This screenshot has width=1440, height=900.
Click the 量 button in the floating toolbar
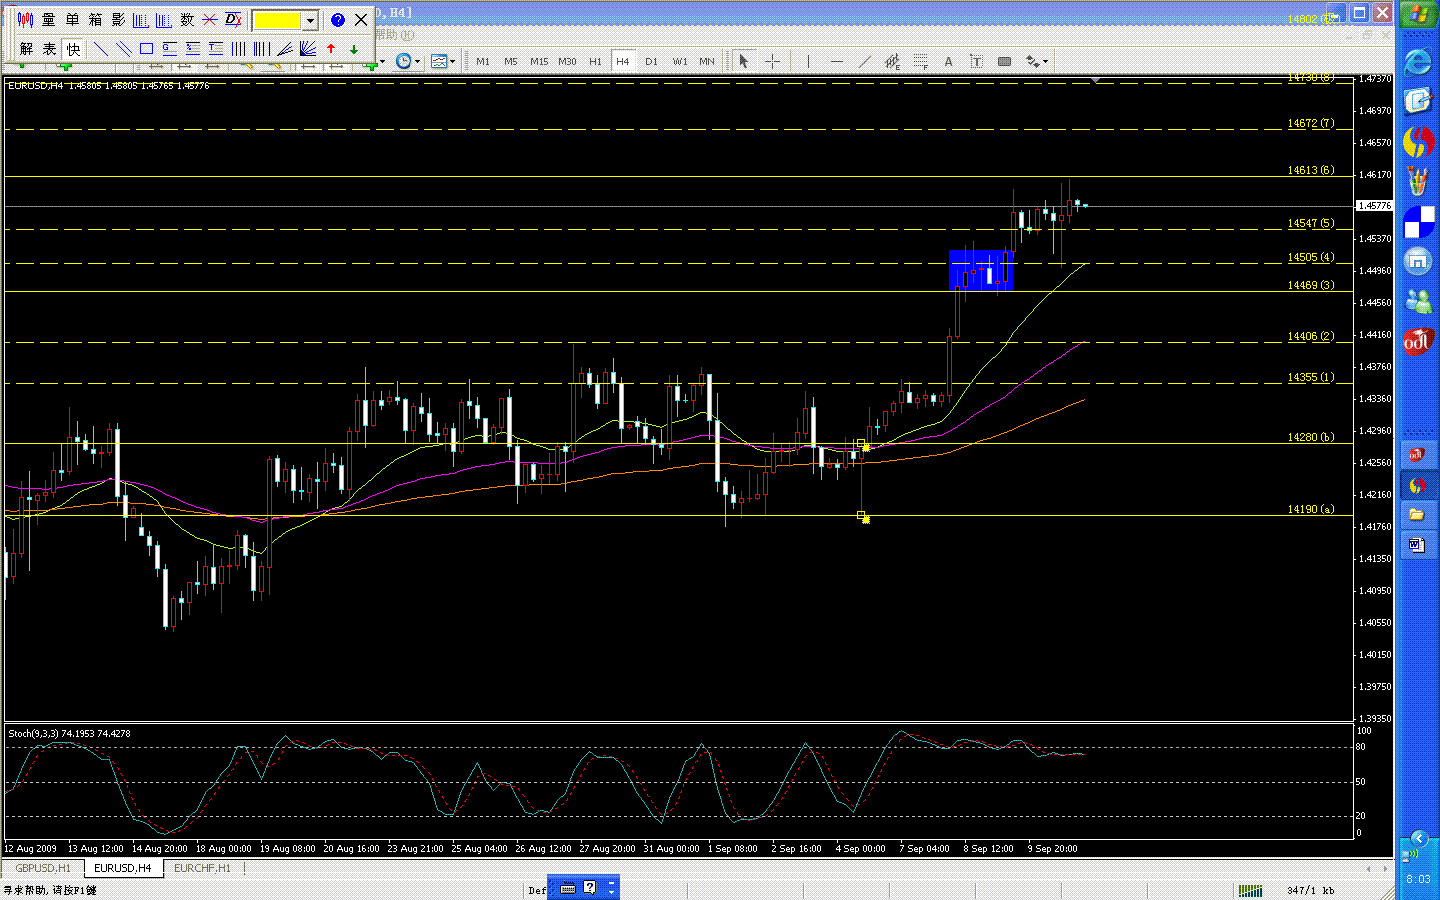tap(49, 20)
